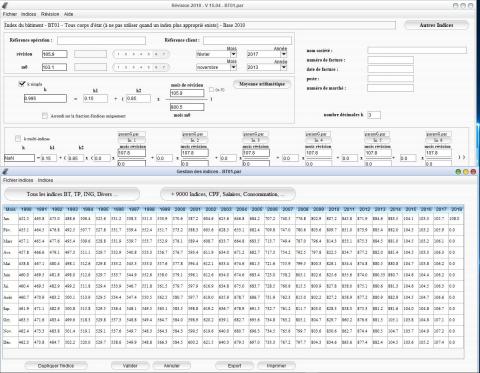Viewport: 480px width, 373px height.
Task: Click the In. 2 button in multi-indices row
Action: point(195,140)
